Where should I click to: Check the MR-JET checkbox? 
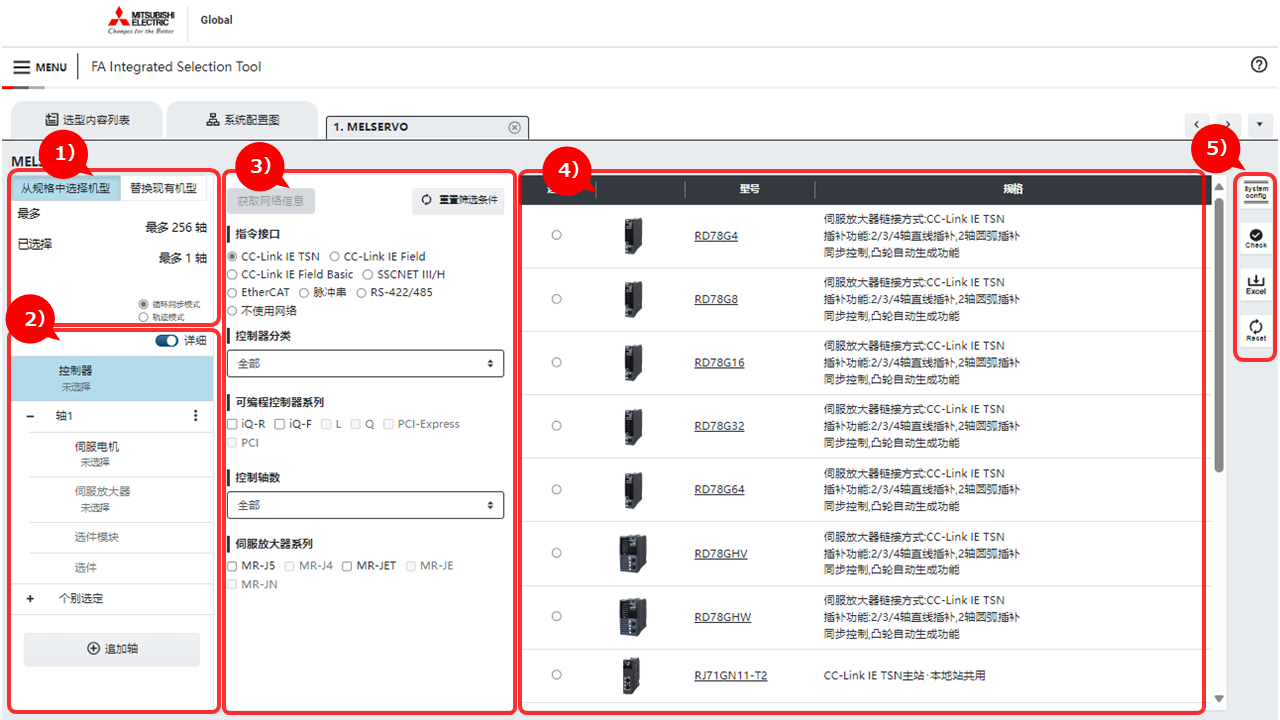tap(347, 566)
